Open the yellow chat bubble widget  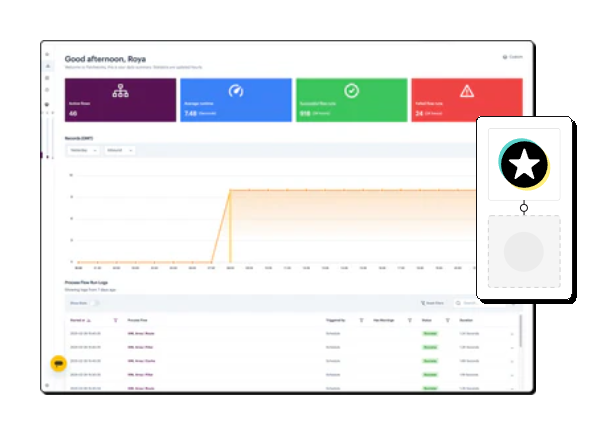[58, 363]
